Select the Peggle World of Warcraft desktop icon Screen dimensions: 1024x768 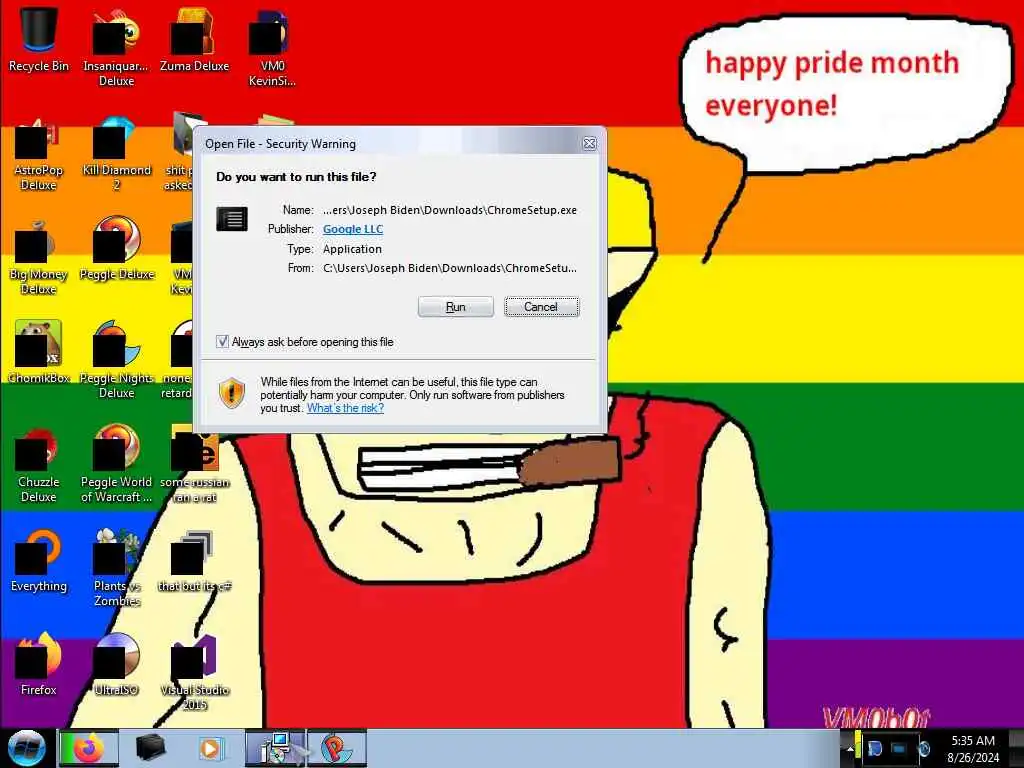[116, 464]
